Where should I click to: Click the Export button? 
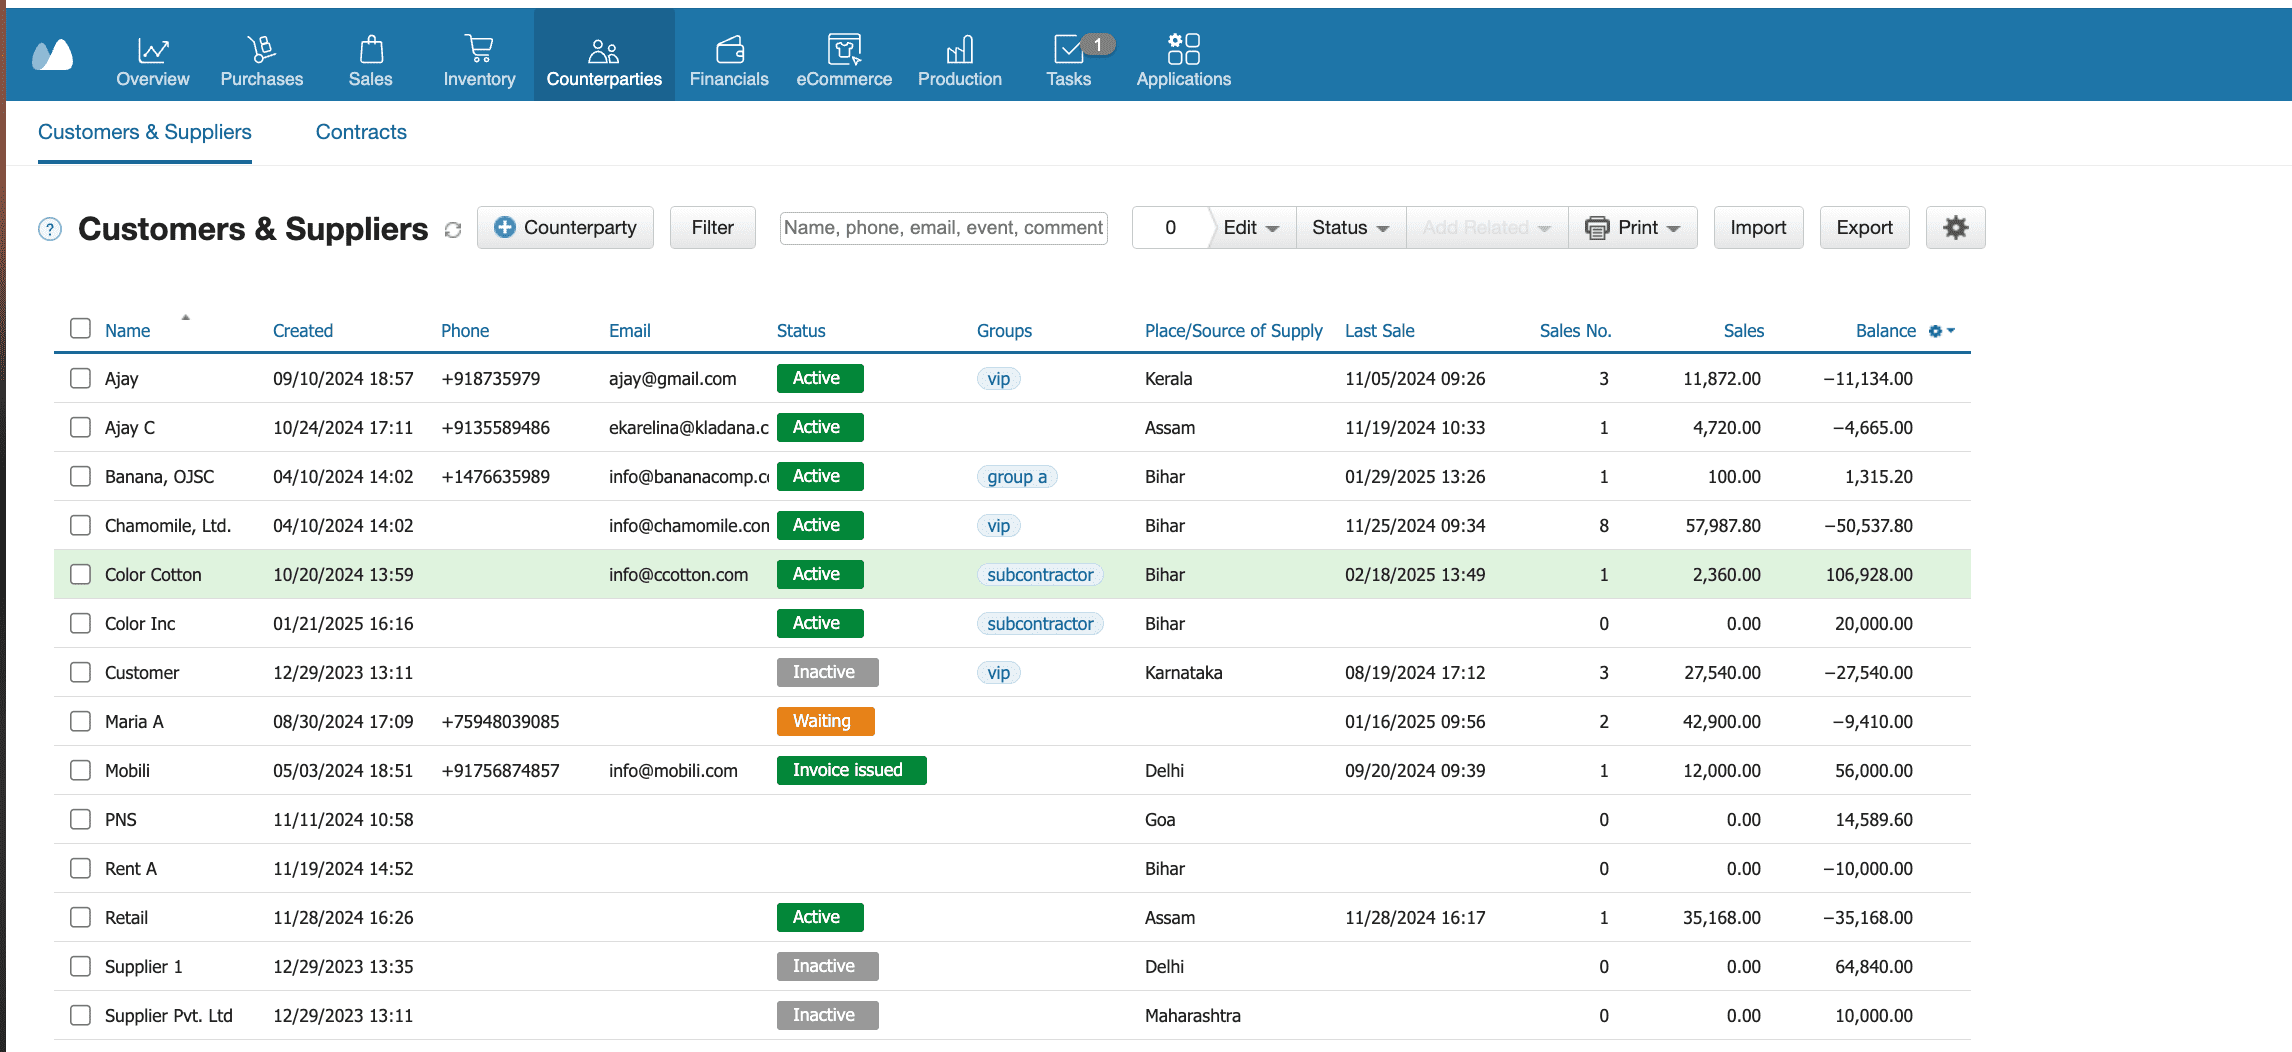point(1864,228)
